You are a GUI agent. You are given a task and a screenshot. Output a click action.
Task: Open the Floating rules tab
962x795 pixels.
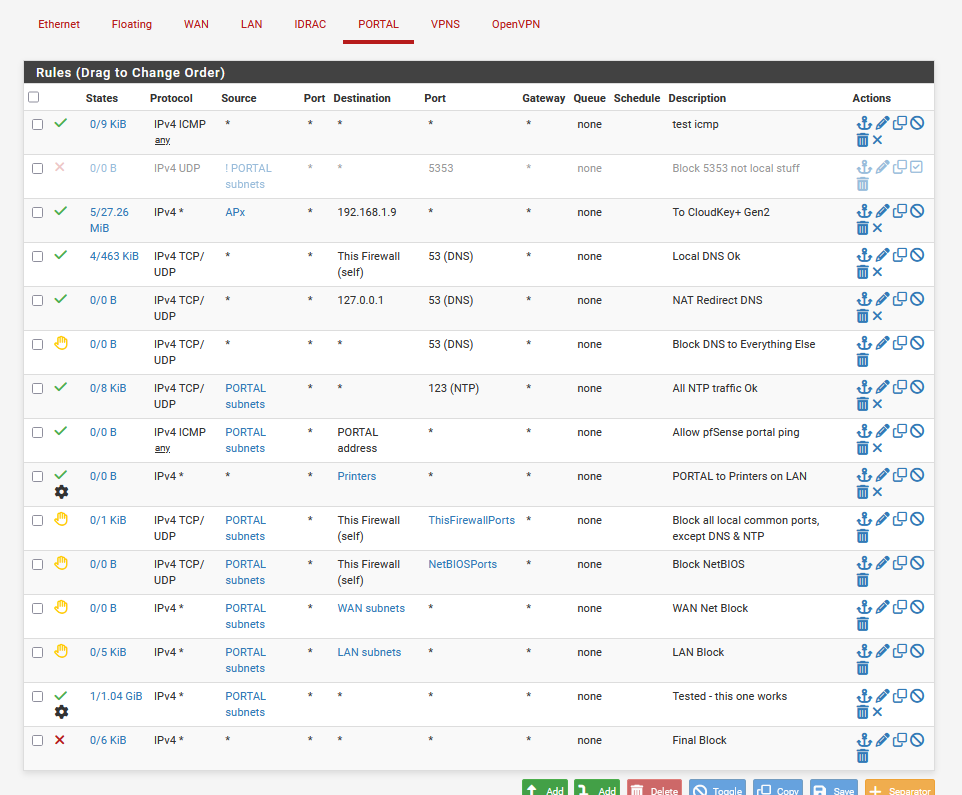click(x=132, y=24)
